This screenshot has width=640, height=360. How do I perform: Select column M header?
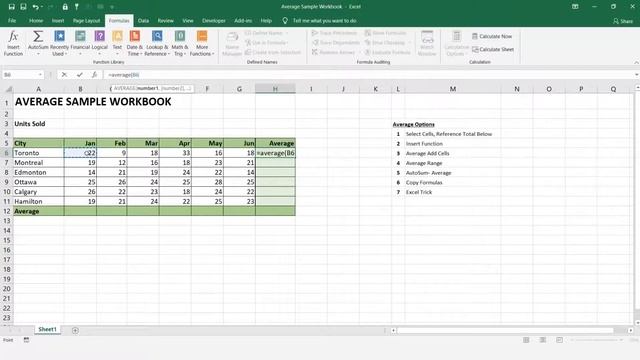tap(453, 89)
